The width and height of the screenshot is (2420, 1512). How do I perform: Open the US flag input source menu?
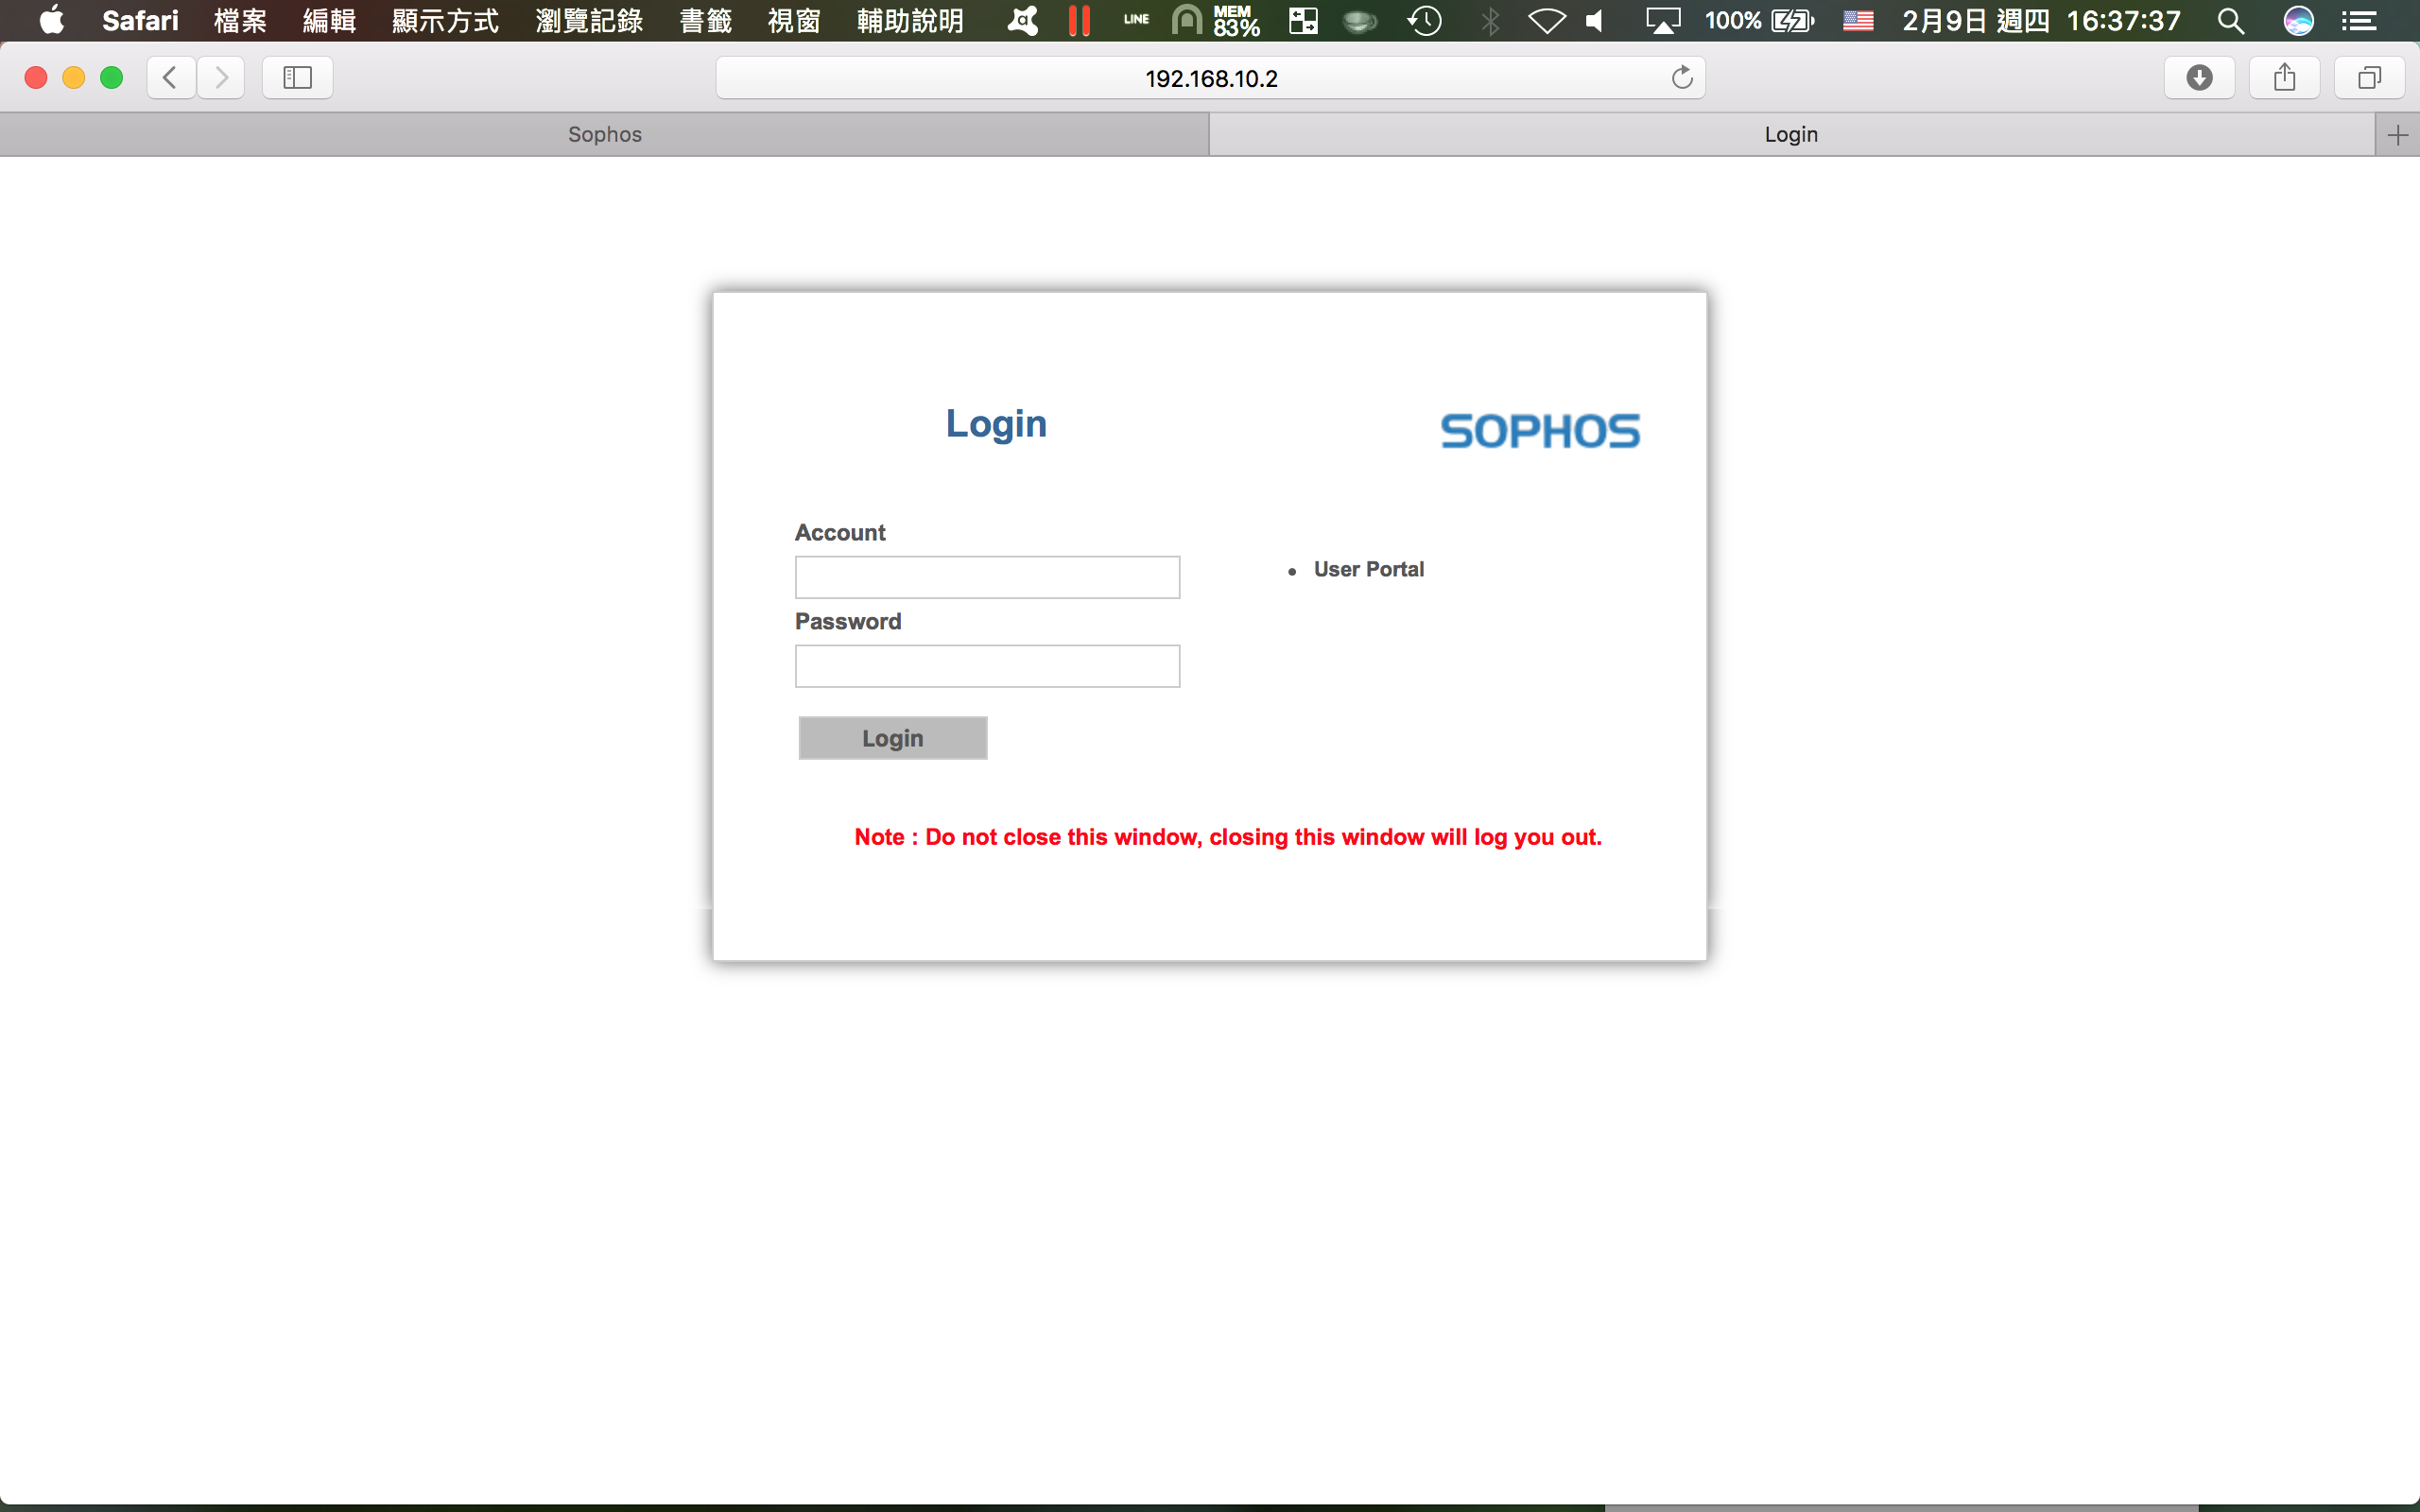[1858, 20]
